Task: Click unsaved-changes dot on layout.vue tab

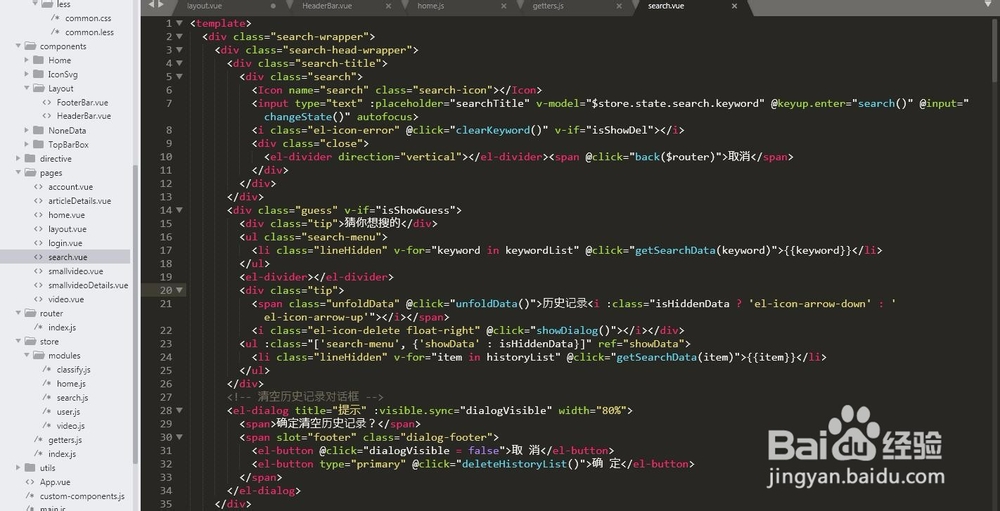Action: point(274,6)
